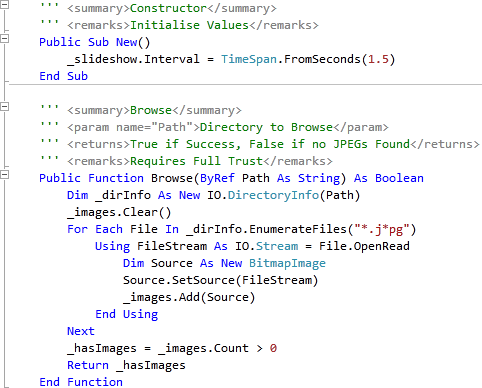Click '_images.Clear()' statement
Screen dimensions: 482x388
tap(119, 212)
